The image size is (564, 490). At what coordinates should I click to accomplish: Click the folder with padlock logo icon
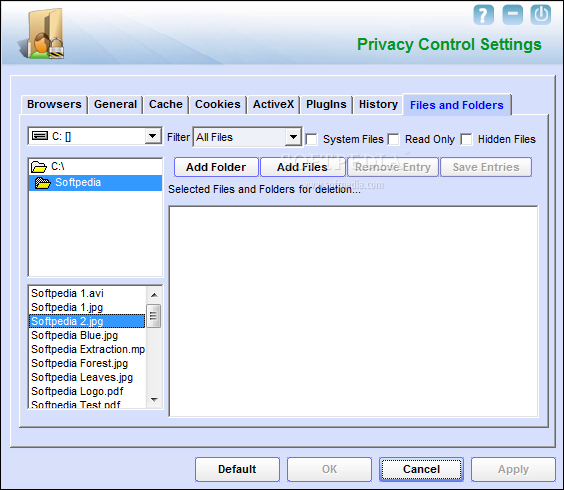tap(42, 34)
